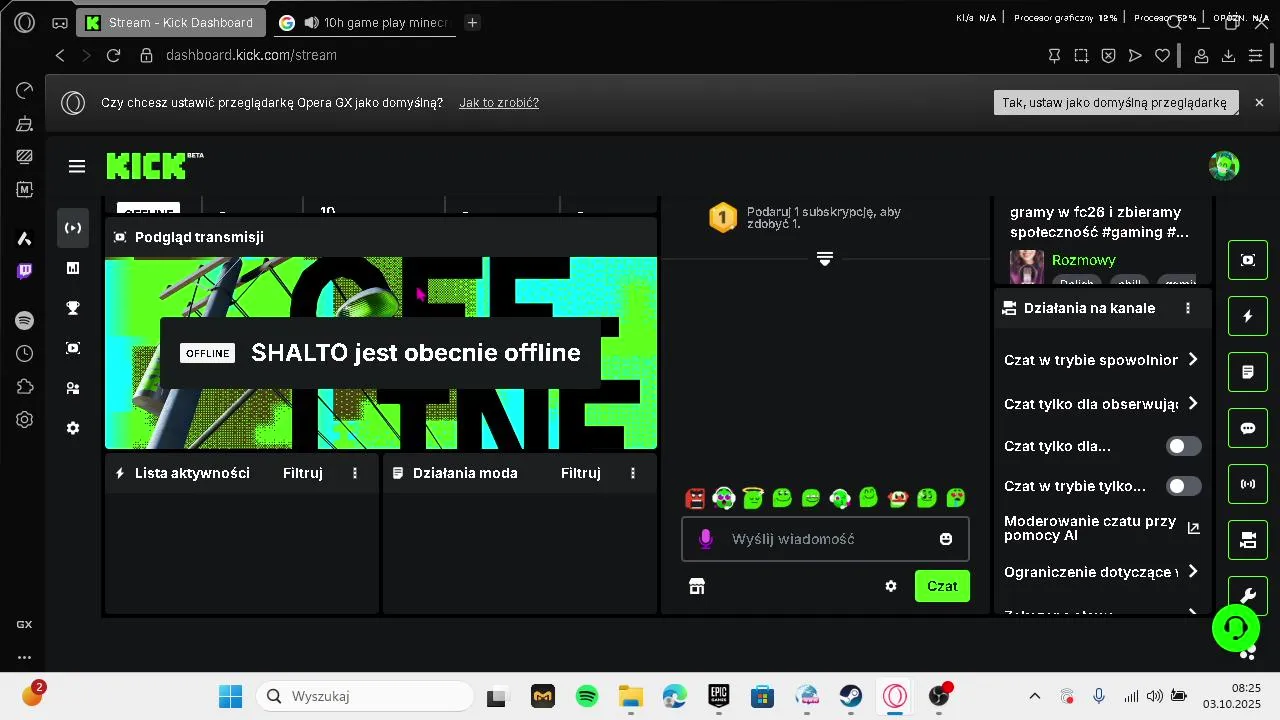The height and width of the screenshot is (720, 1280).
Task: Click the Podgląd transmisji offline preview
Action: click(x=381, y=353)
